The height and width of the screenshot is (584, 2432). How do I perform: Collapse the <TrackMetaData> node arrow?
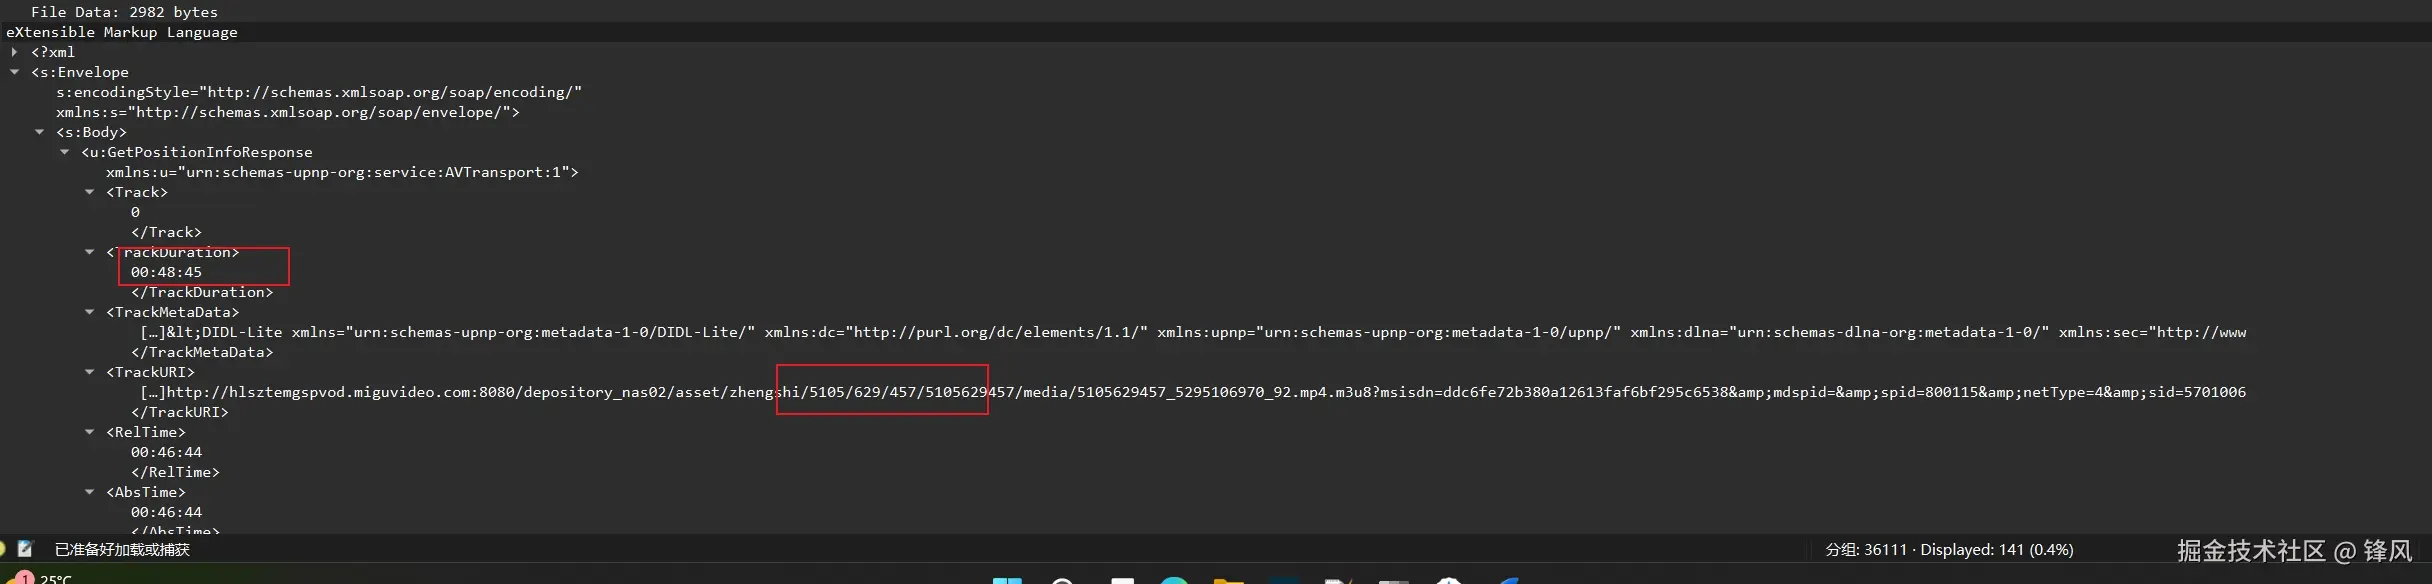pyautogui.click(x=89, y=312)
